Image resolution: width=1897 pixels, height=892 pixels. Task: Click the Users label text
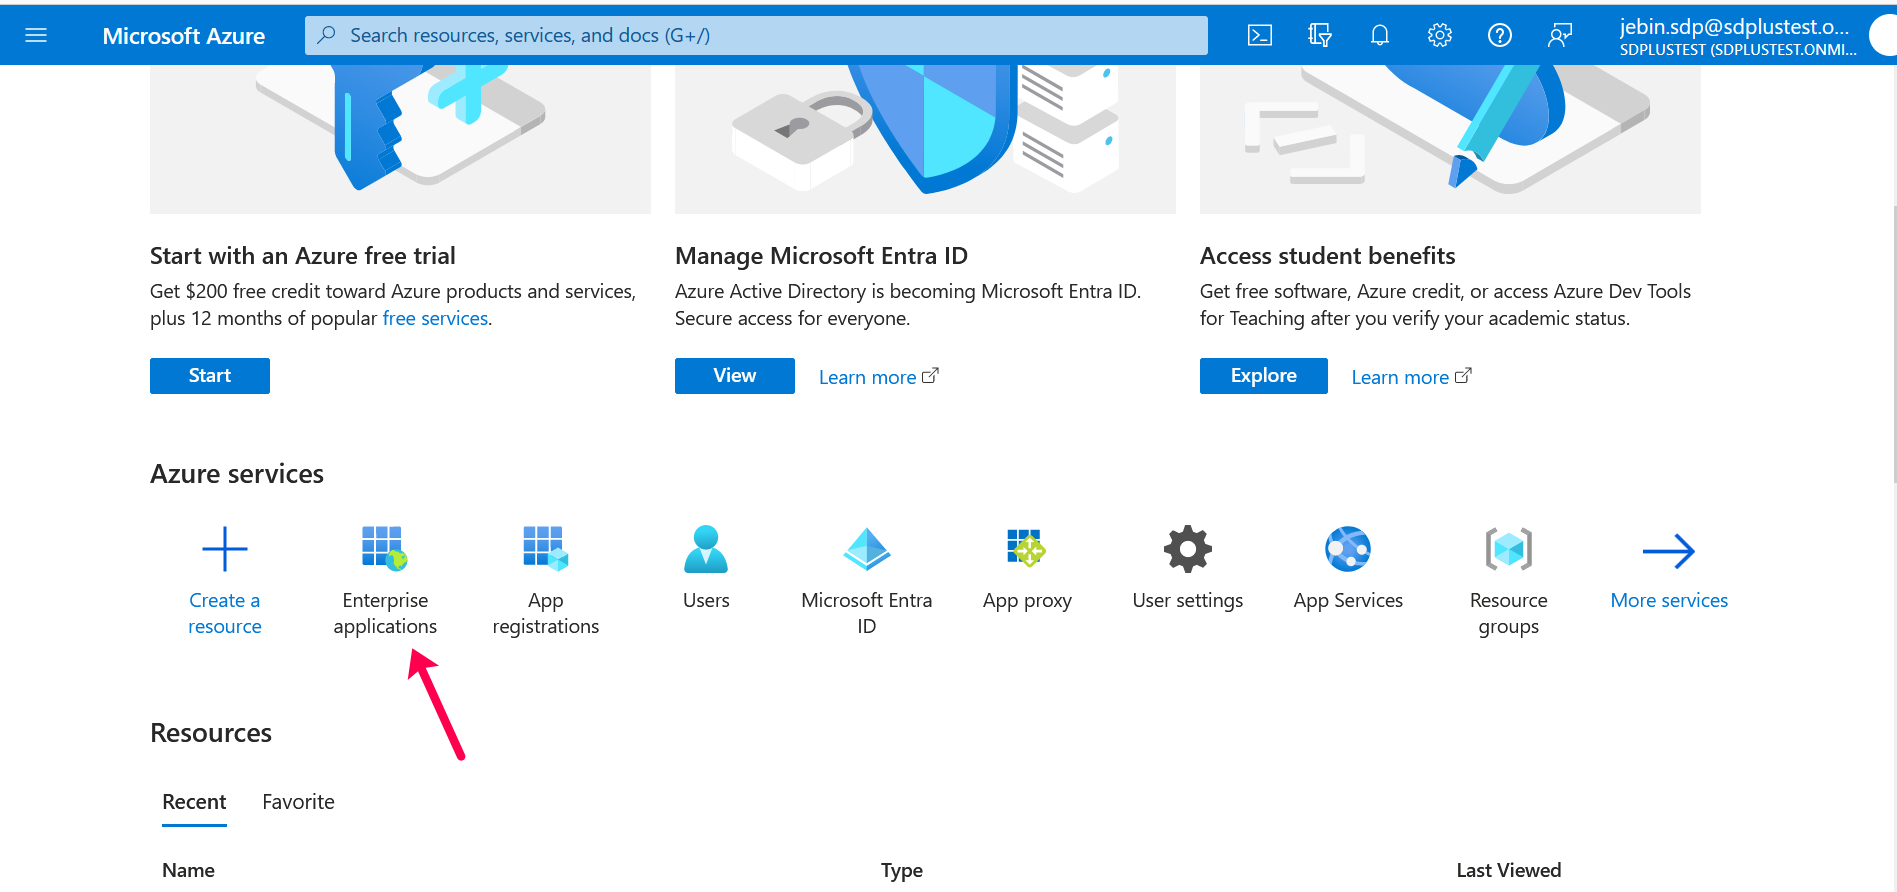pos(706,600)
